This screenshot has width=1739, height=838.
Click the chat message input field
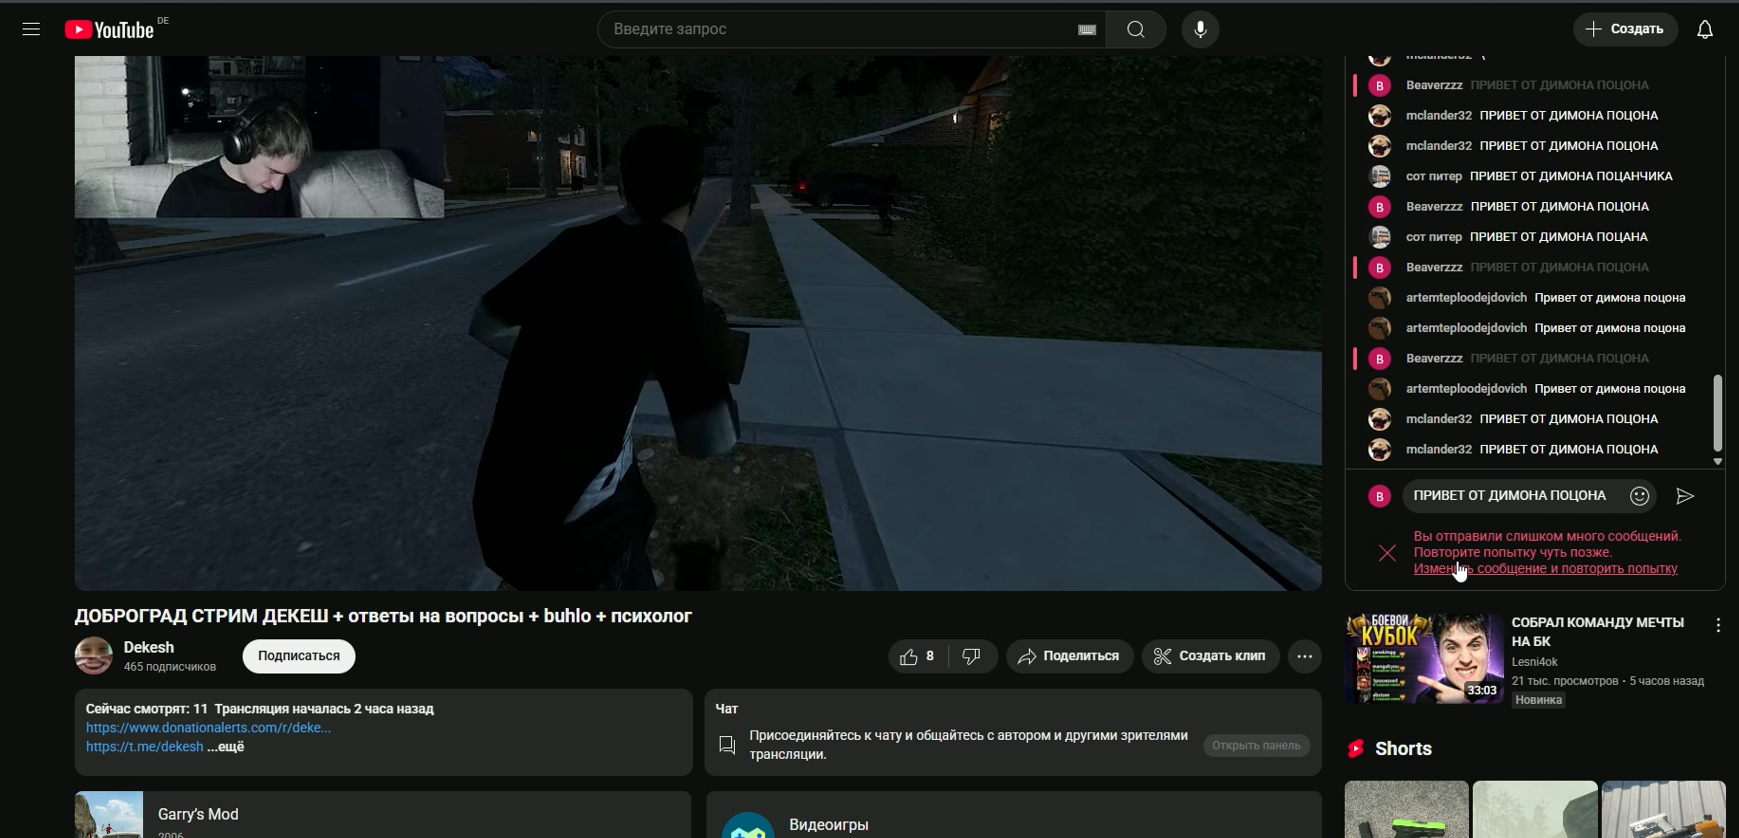[1509, 496]
